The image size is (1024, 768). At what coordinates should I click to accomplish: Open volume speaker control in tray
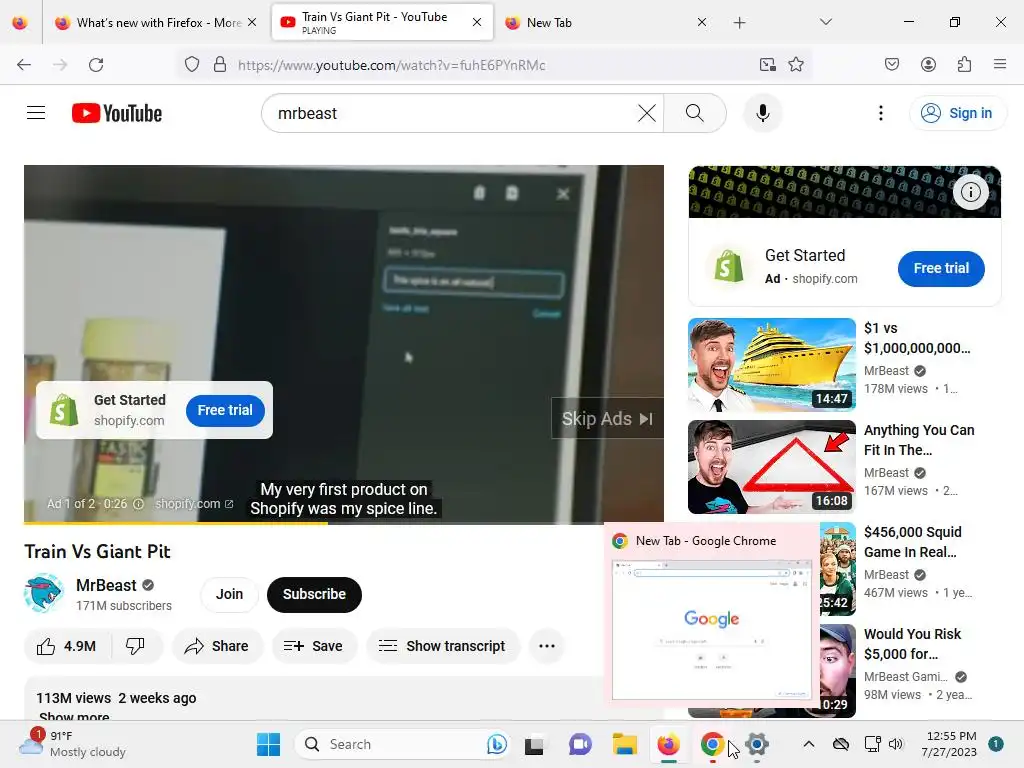(x=895, y=744)
